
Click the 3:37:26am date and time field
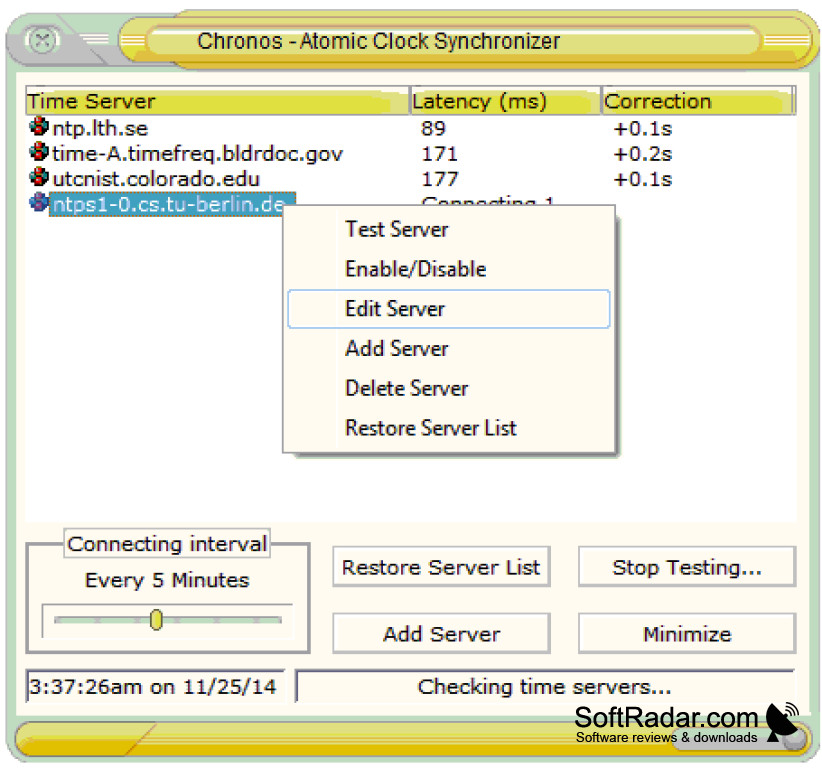[155, 686]
